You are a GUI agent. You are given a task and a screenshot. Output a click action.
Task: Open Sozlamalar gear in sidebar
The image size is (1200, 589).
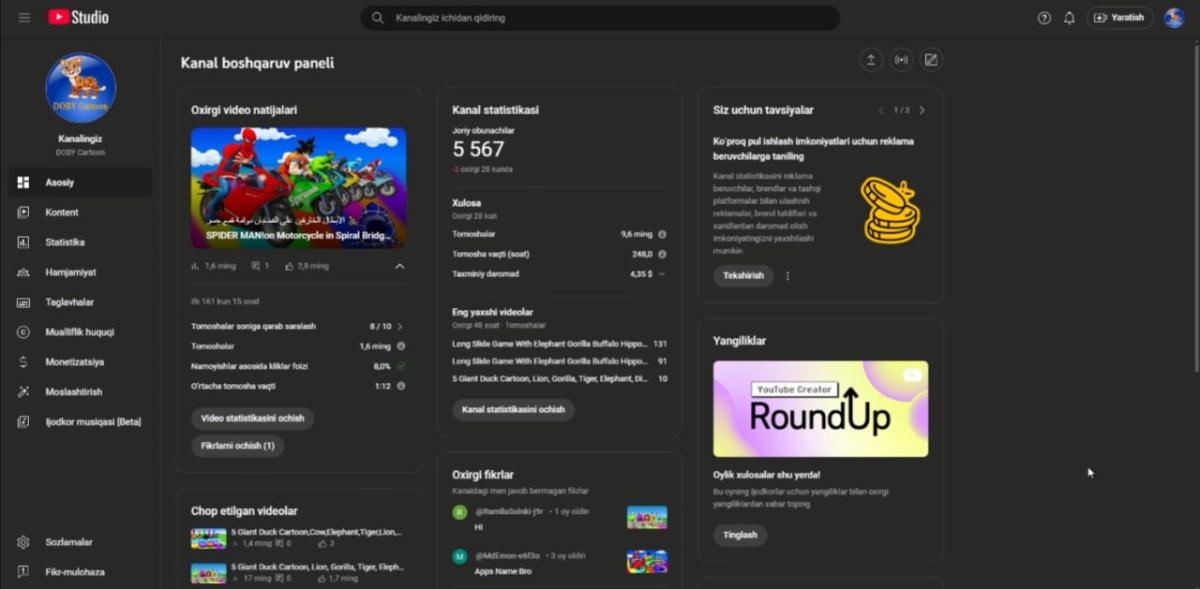click(x=24, y=542)
